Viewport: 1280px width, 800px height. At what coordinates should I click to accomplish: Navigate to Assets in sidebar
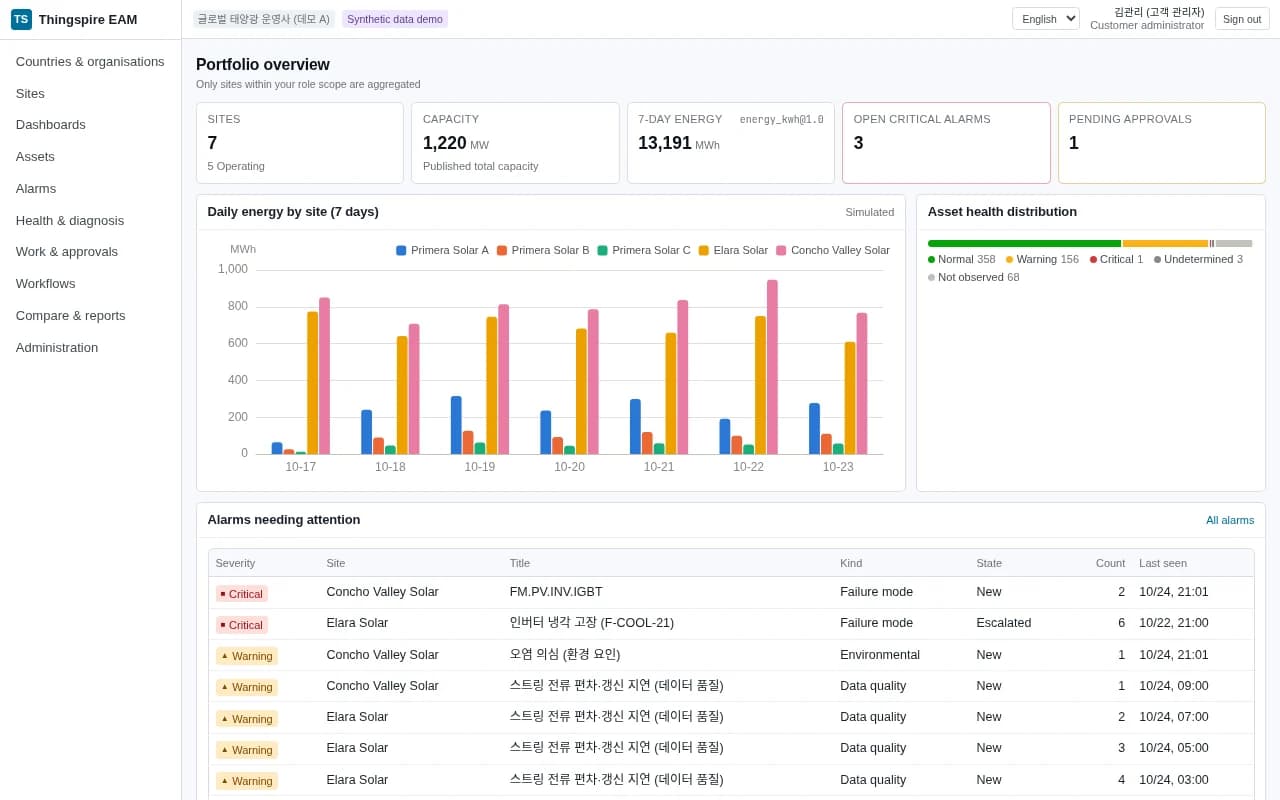[35, 157]
